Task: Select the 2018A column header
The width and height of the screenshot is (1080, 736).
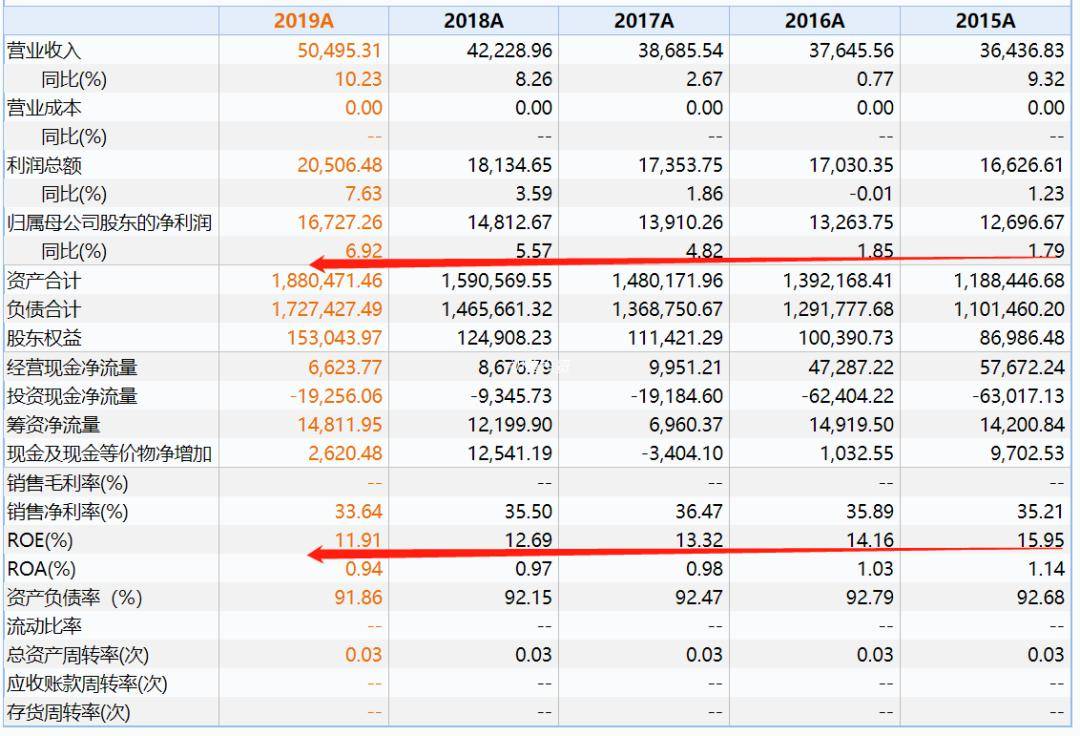Action: pos(473,21)
